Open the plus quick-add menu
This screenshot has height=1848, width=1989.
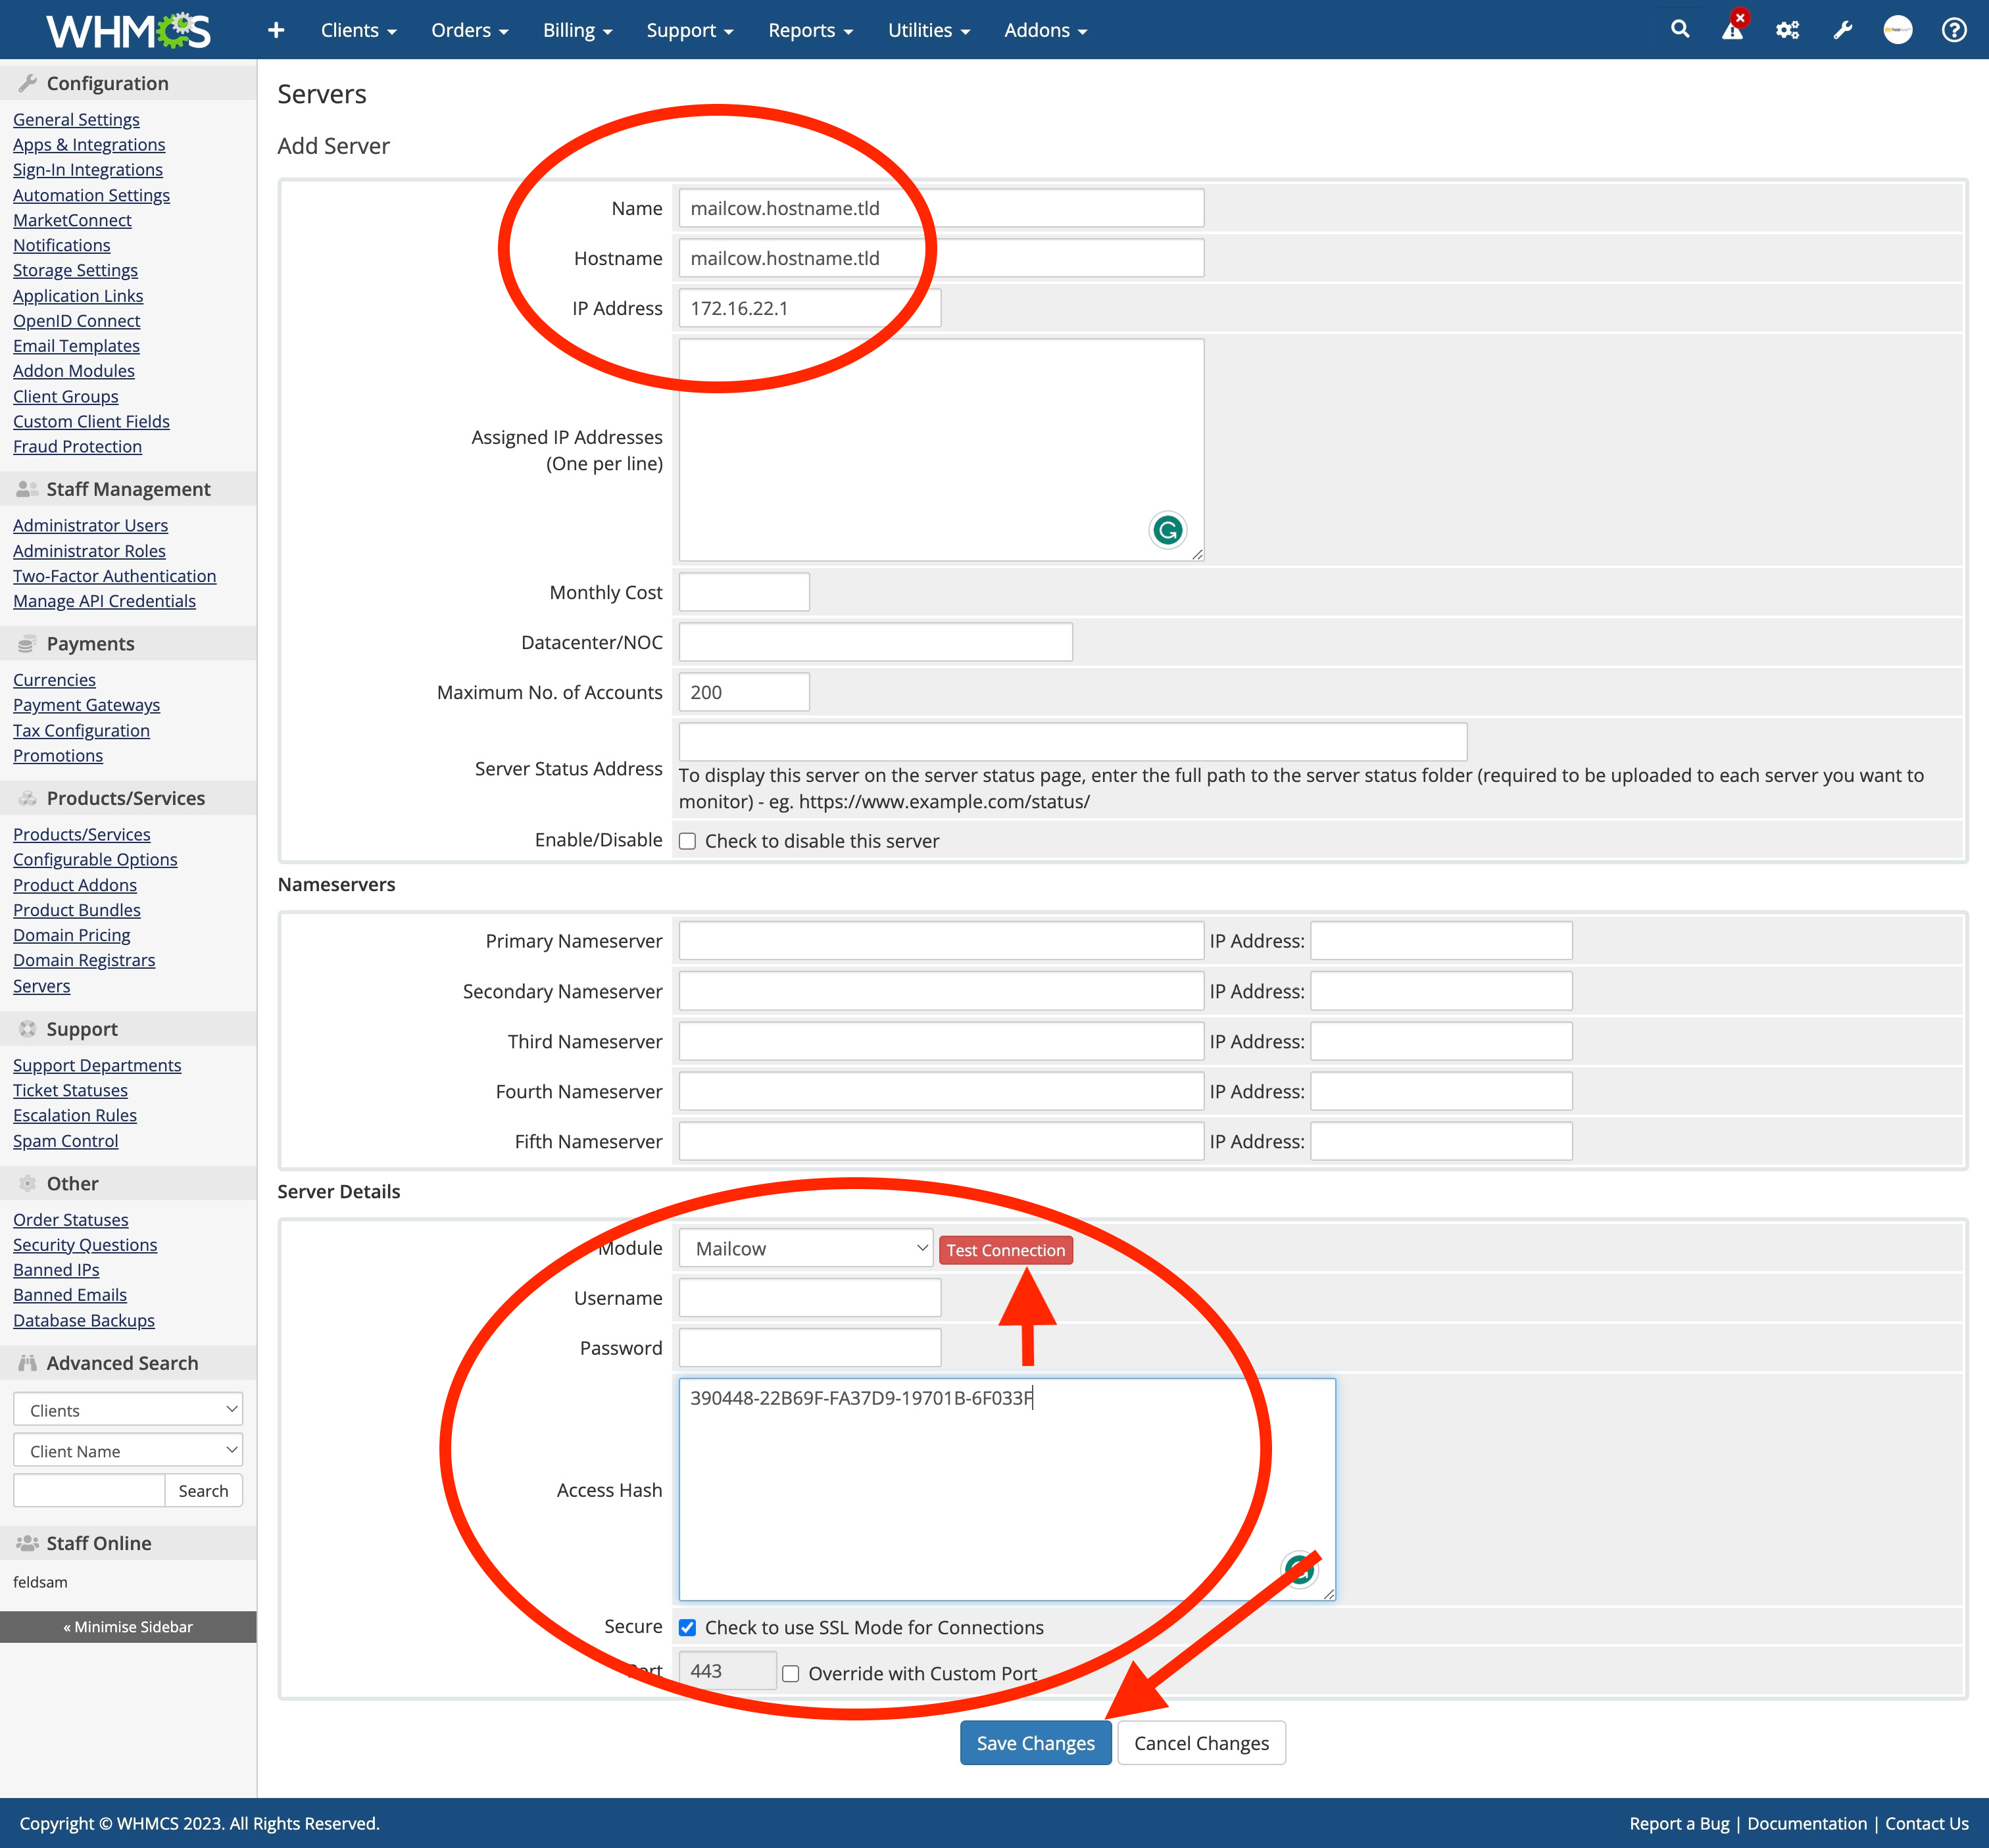pyautogui.click(x=276, y=31)
